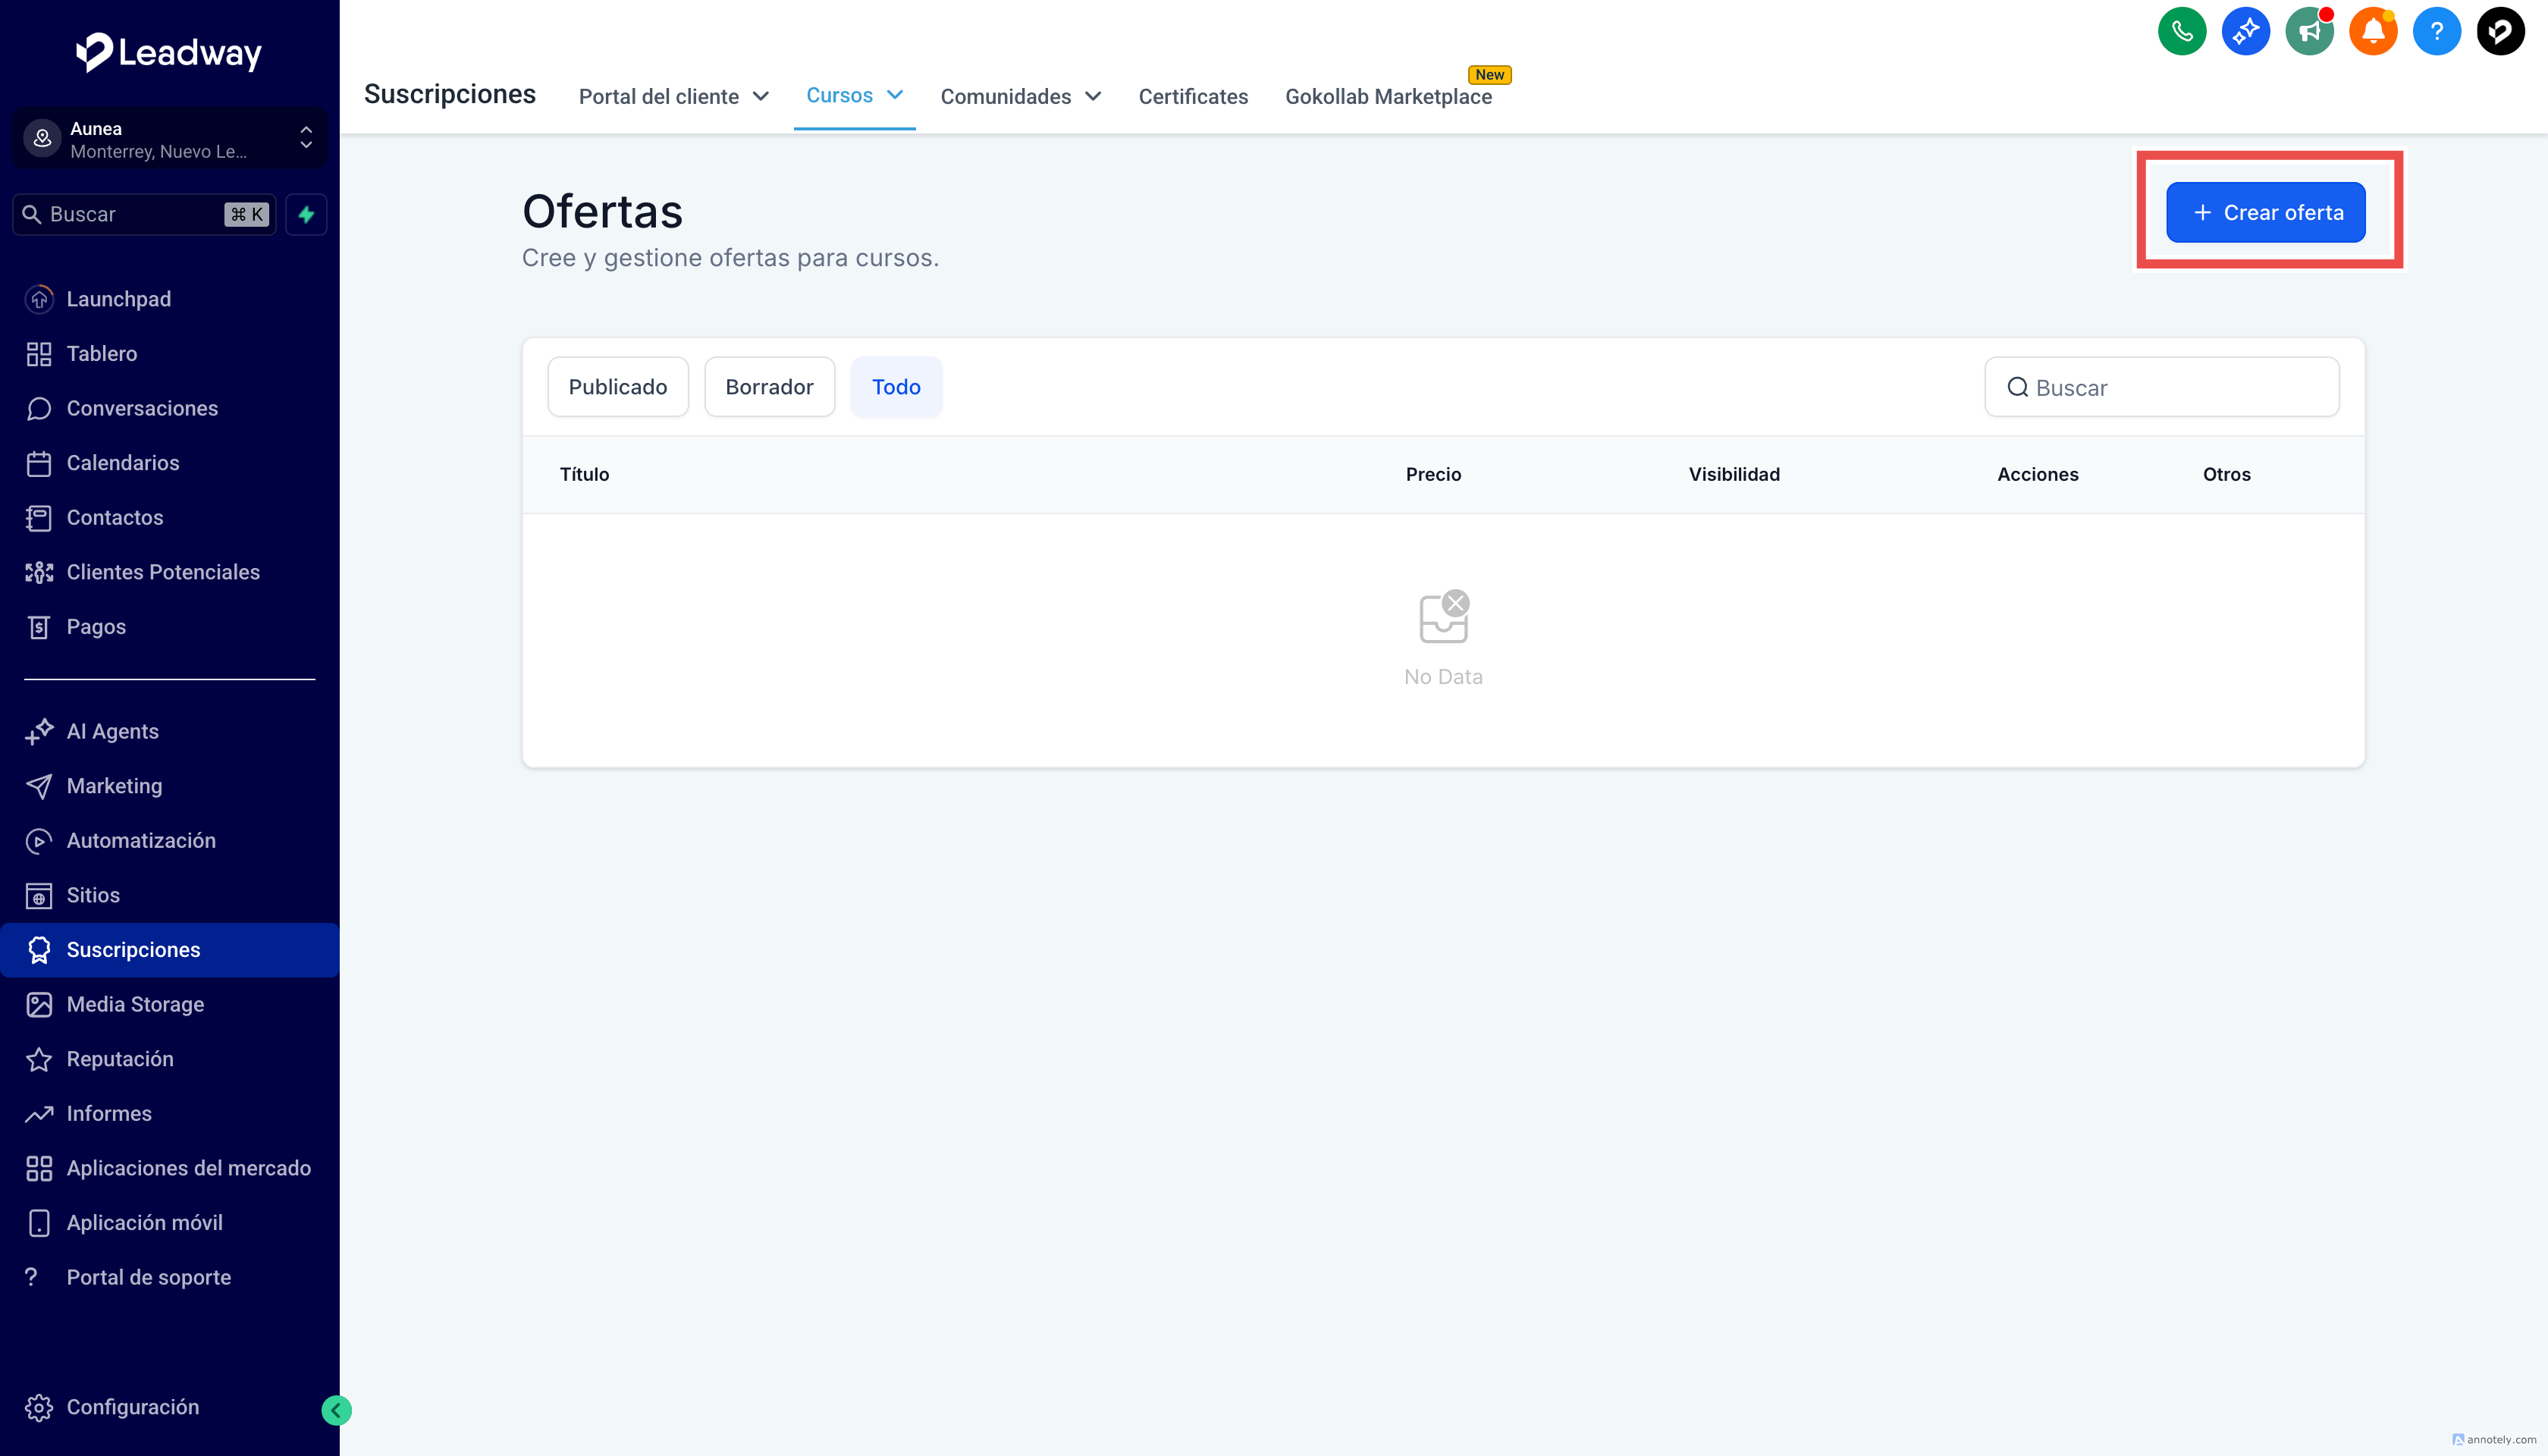This screenshot has height=1456, width=2548.
Task: Expand the Comunidades dropdown menu
Action: point(1020,96)
